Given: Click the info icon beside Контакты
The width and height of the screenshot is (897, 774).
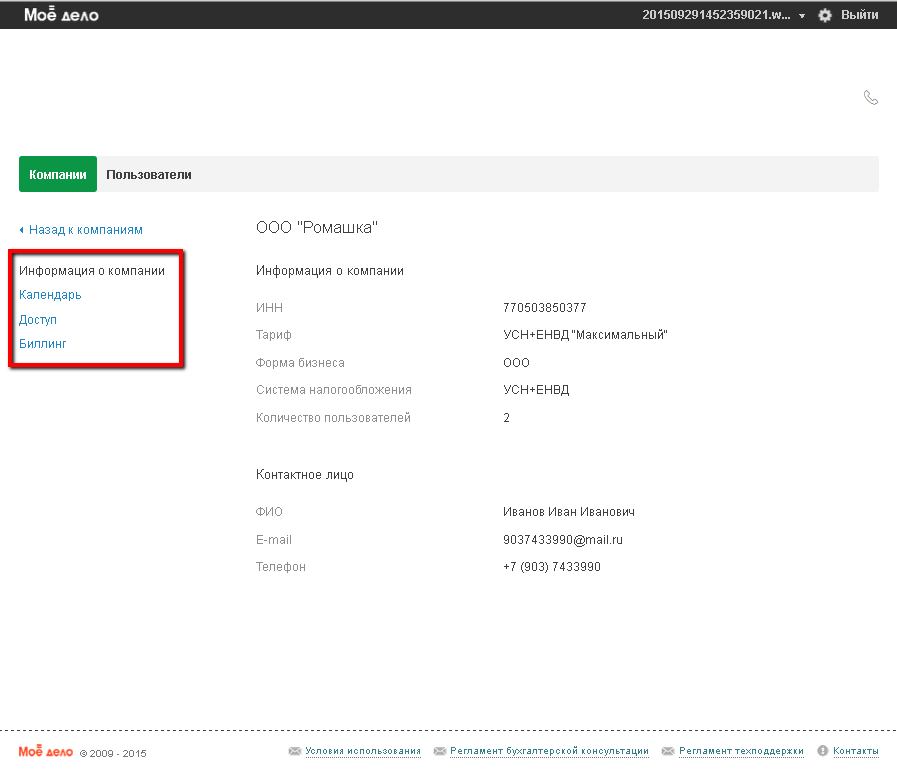Looking at the screenshot, I should [823, 751].
